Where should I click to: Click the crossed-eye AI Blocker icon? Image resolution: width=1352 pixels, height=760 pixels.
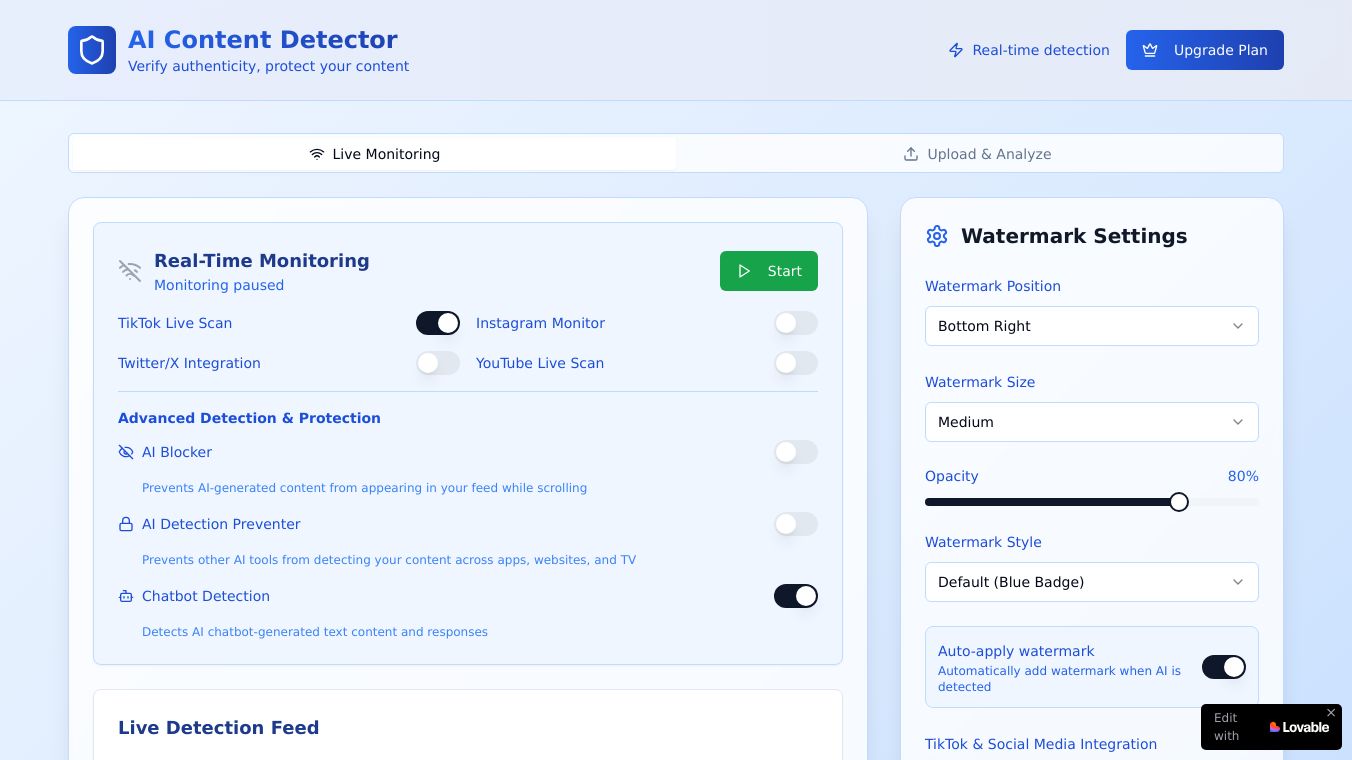[x=126, y=452]
